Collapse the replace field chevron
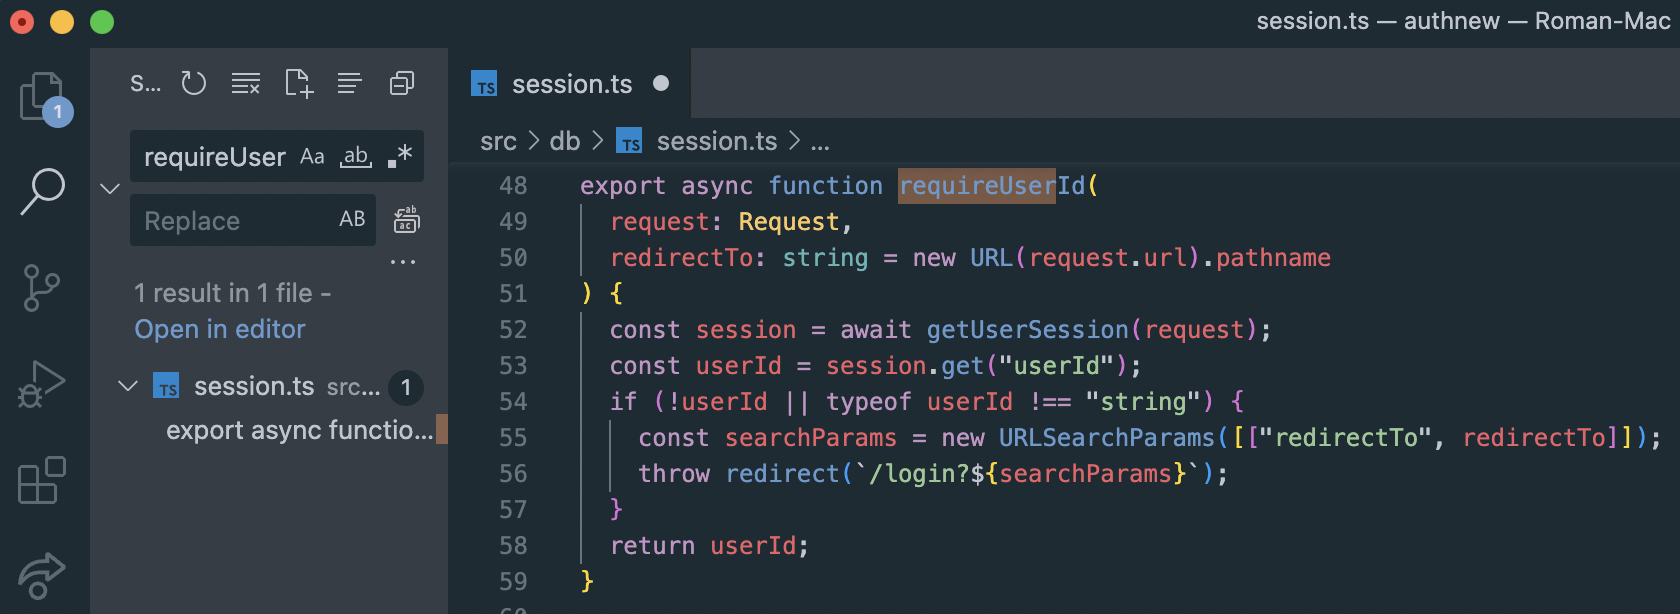 (x=110, y=188)
